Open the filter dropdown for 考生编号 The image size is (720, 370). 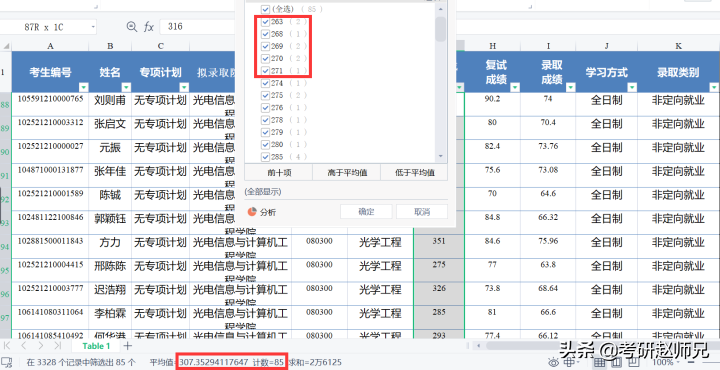coord(84,87)
